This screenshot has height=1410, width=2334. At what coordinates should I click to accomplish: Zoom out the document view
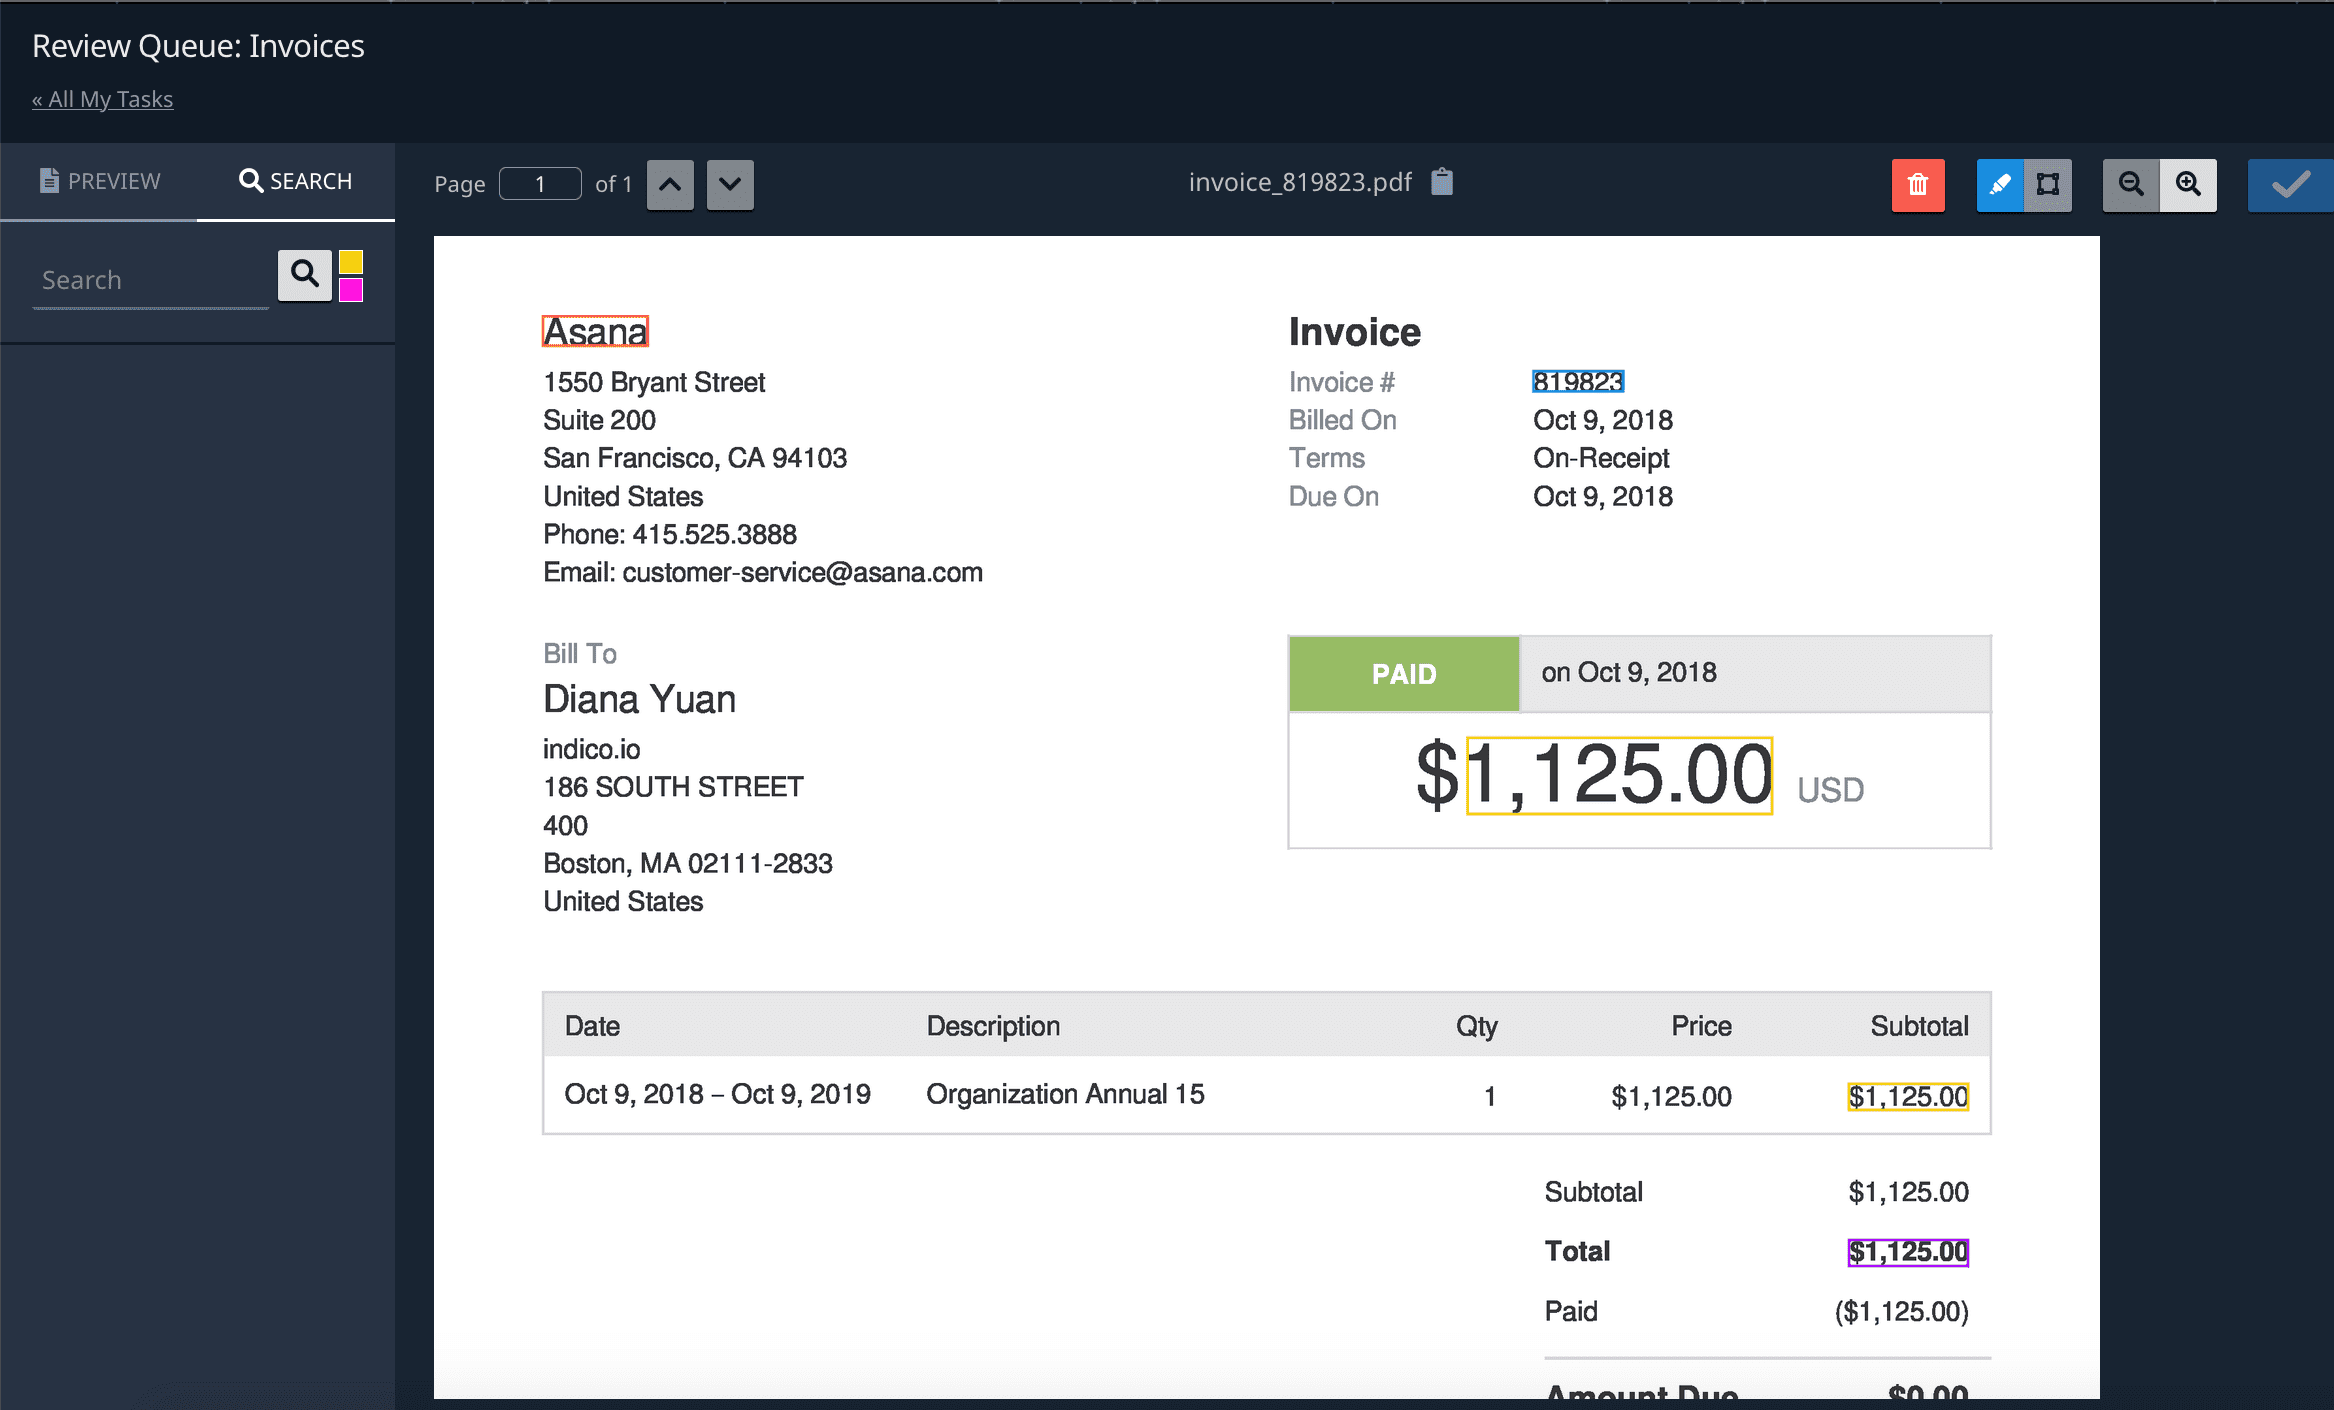pyautogui.click(x=2131, y=185)
